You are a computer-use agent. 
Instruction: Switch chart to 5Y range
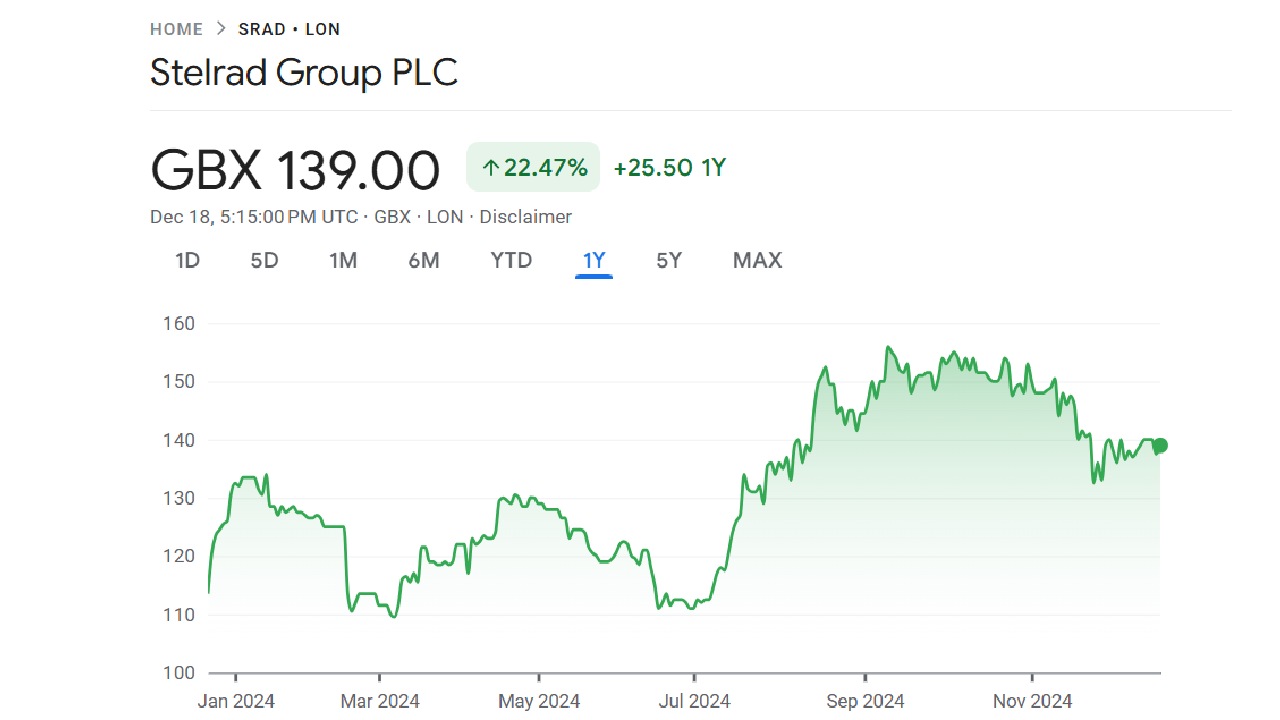click(x=669, y=261)
